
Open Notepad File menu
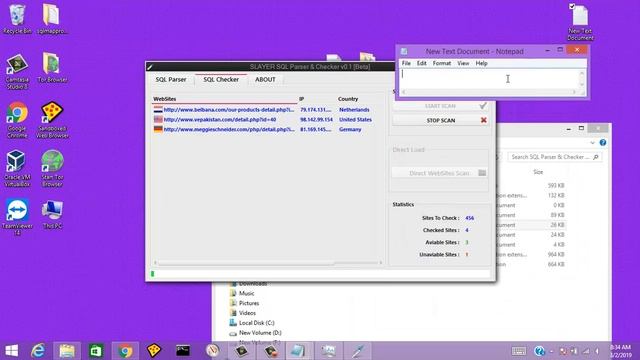406,63
